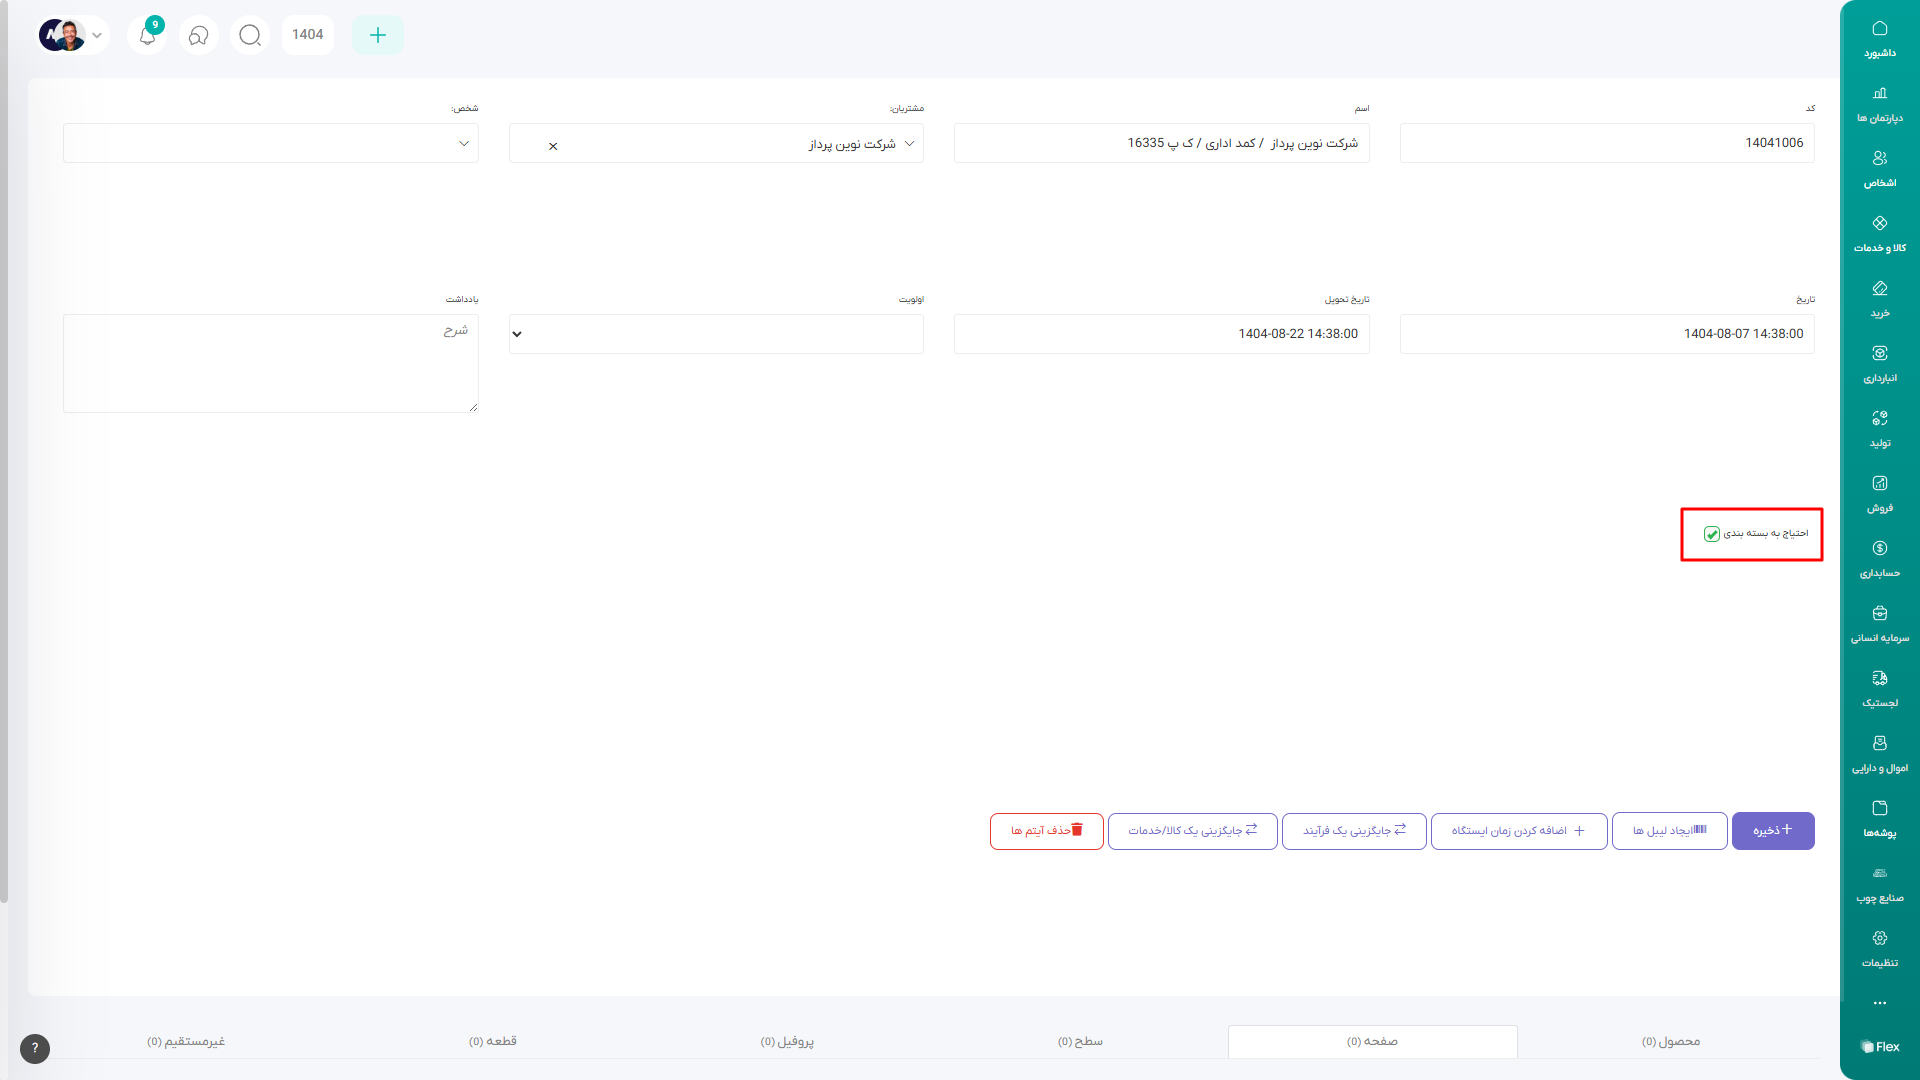Click the حذف آیتم ها delete button
1920x1080 pixels.
click(x=1046, y=831)
